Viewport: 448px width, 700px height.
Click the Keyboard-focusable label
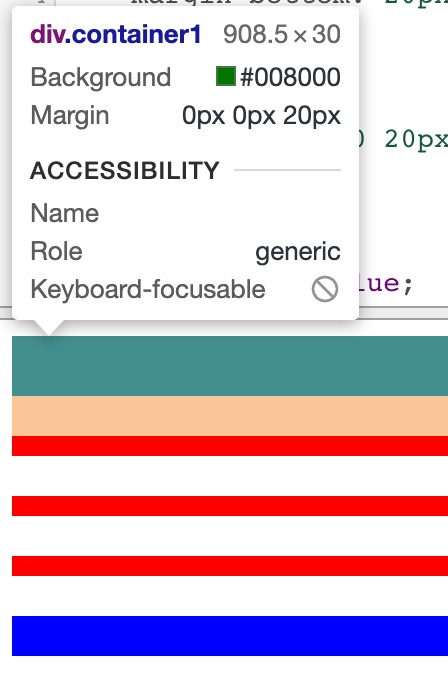click(148, 289)
